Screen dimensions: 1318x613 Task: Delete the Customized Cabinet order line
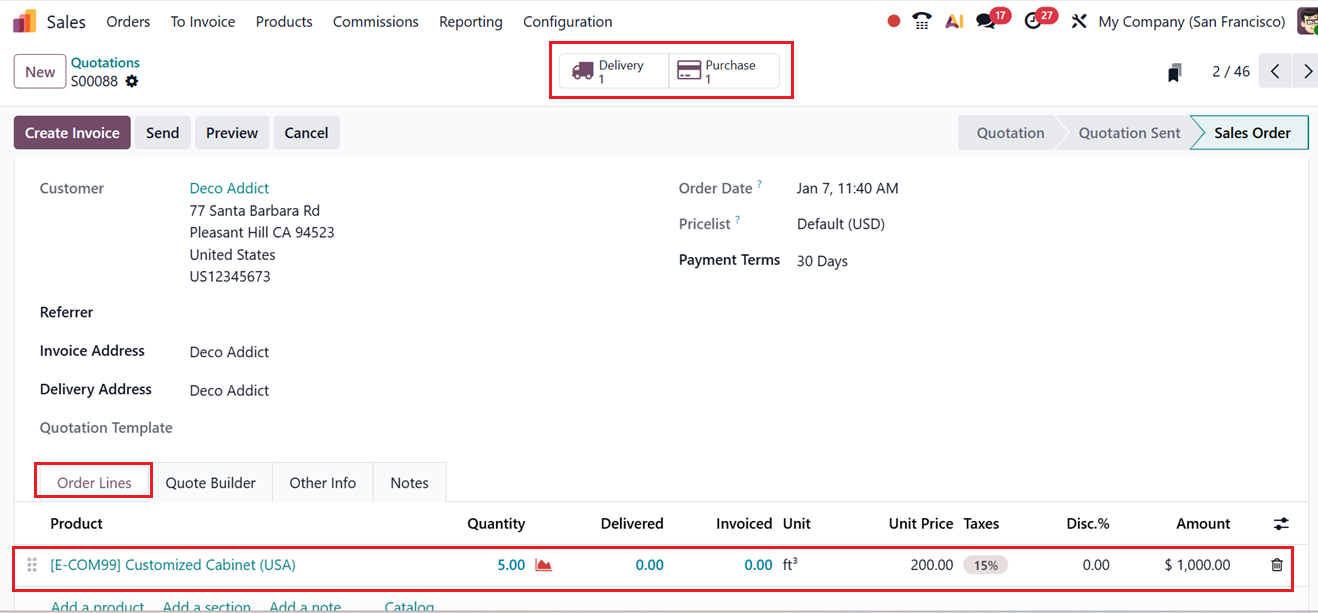1277,565
